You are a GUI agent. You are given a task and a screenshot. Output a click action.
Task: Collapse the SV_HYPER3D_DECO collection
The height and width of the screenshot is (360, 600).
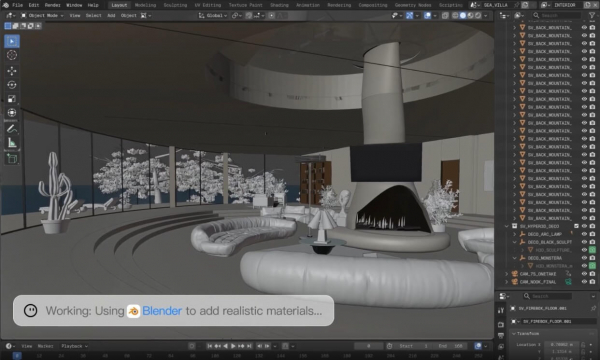(x=507, y=226)
